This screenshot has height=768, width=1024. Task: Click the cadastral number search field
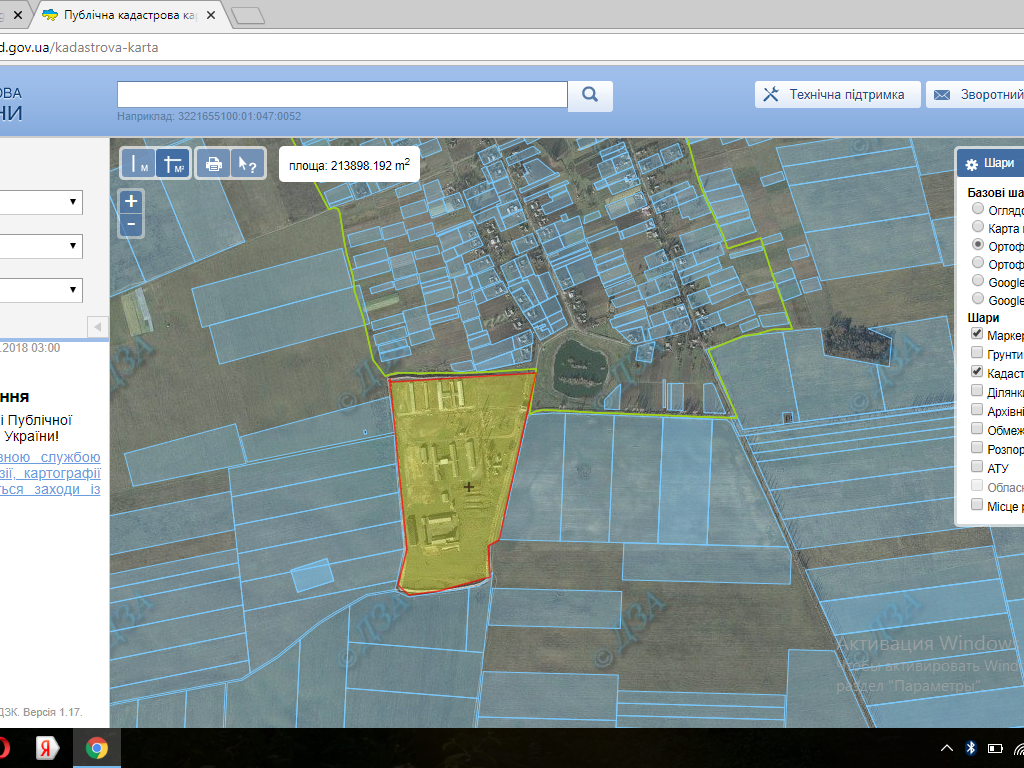[x=342, y=94]
